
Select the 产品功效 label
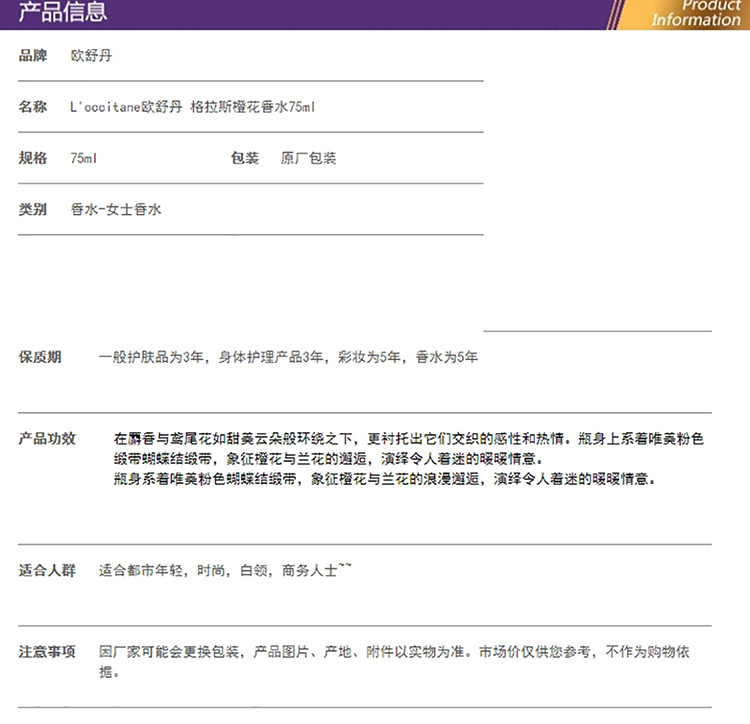click(x=47, y=439)
